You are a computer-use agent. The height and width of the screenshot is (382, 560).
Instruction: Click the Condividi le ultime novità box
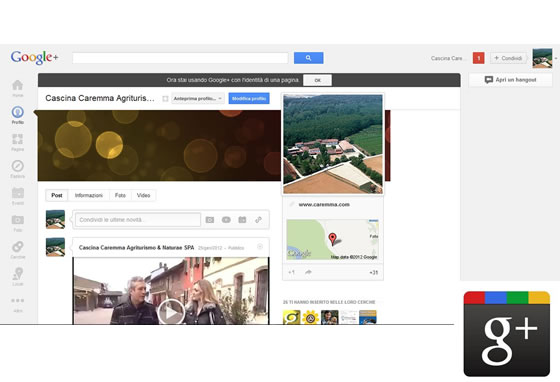tap(138, 220)
